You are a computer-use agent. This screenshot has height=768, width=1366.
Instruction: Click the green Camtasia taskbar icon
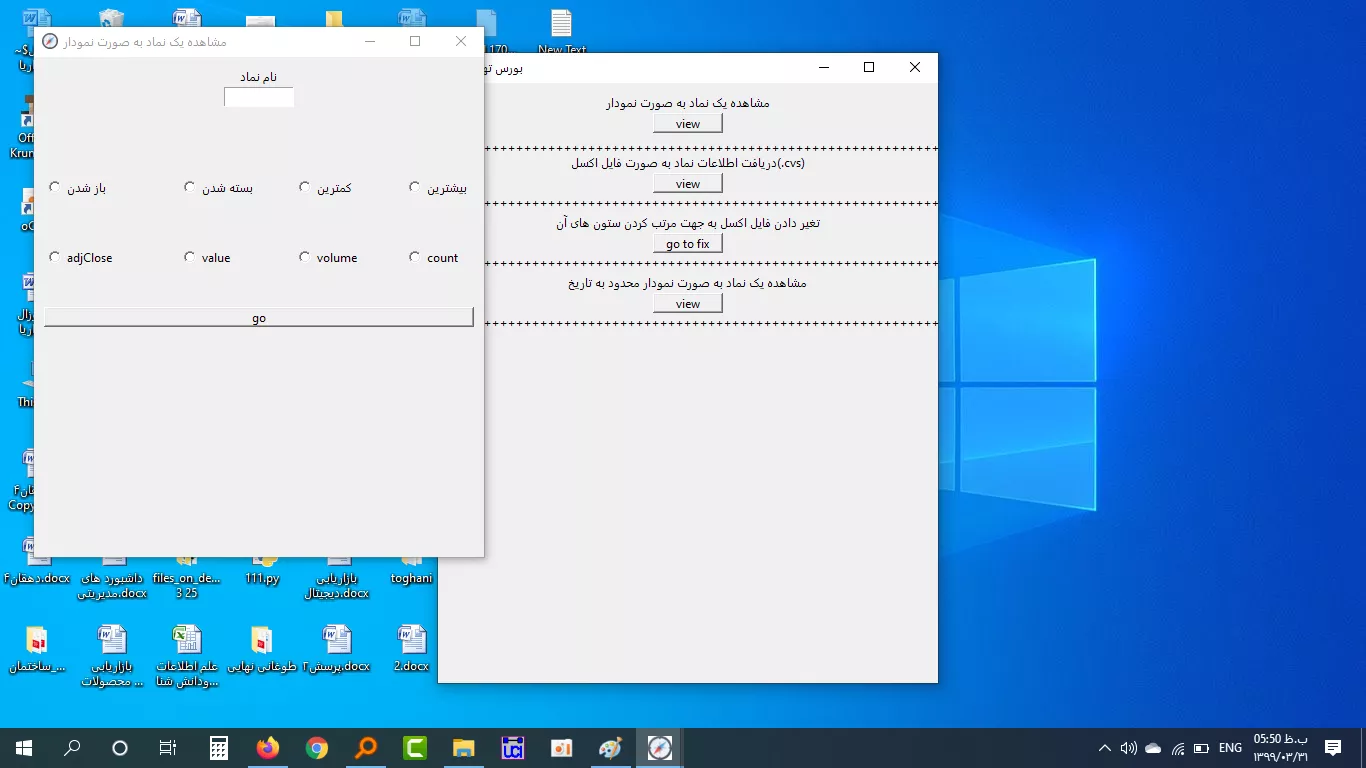(x=415, y=748)
